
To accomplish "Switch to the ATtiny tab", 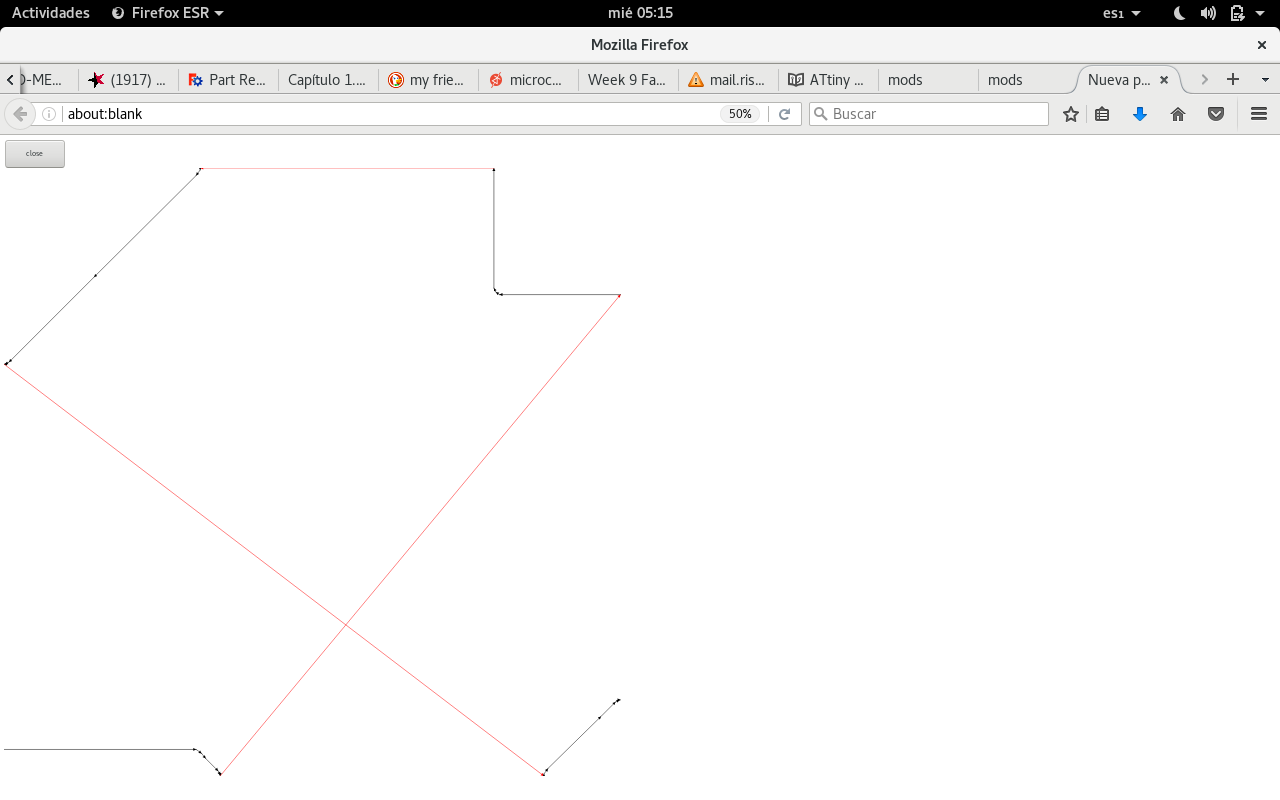I will (828, 80).
